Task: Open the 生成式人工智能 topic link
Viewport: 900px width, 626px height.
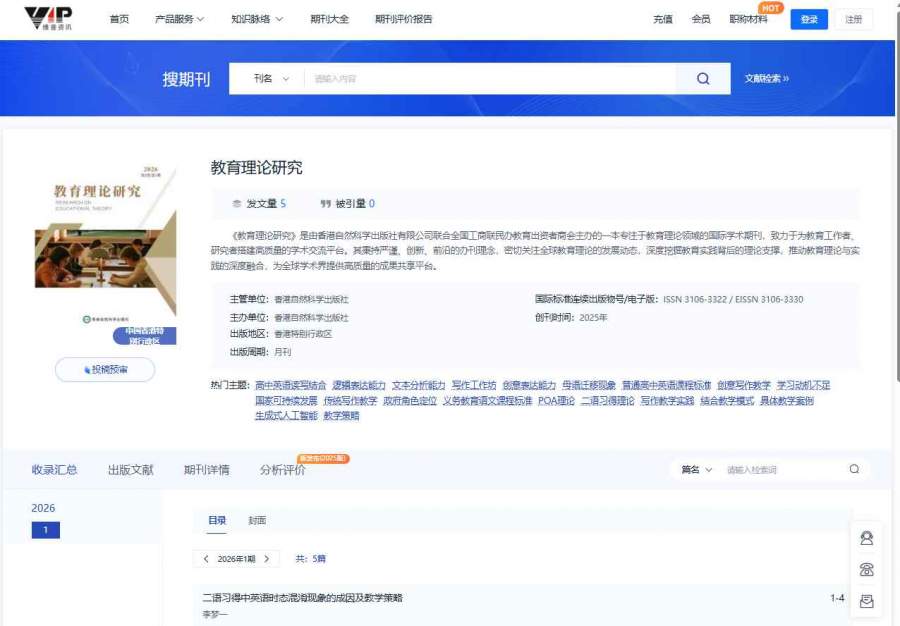Action: tap(286, 415)
